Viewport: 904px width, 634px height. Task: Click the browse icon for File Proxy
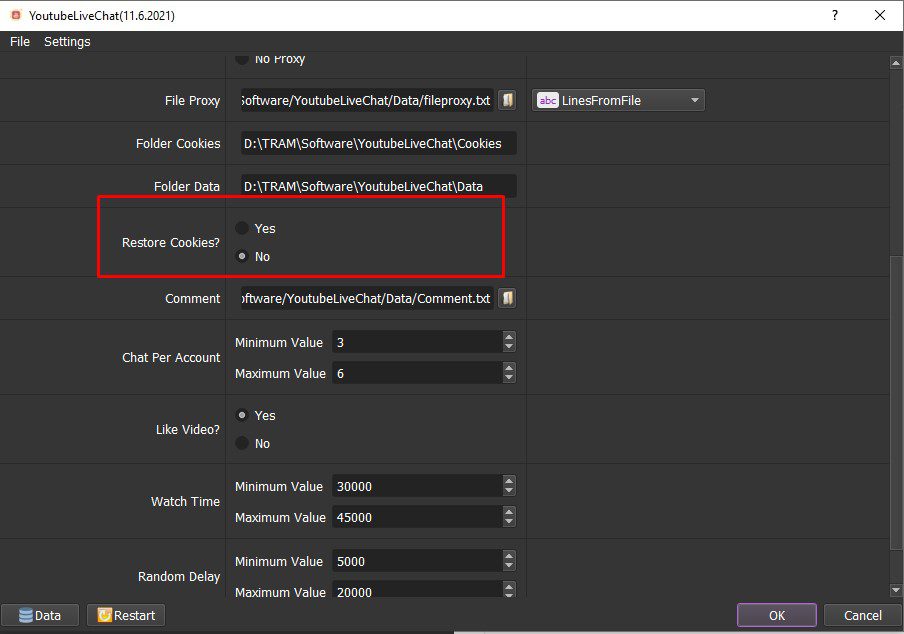pyautogui.click(x=507, y=100)
